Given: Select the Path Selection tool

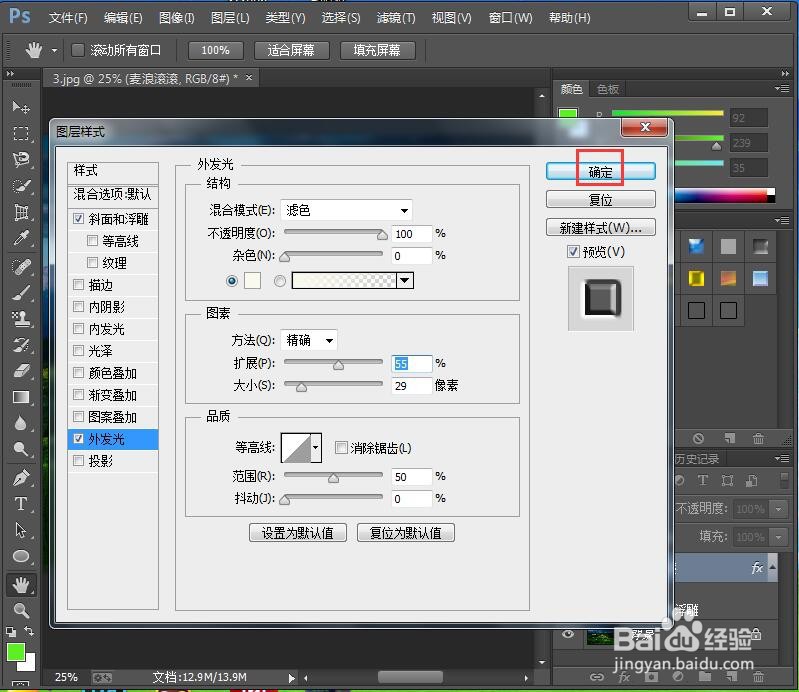Looking at the screenshot, I should point(21,530).
